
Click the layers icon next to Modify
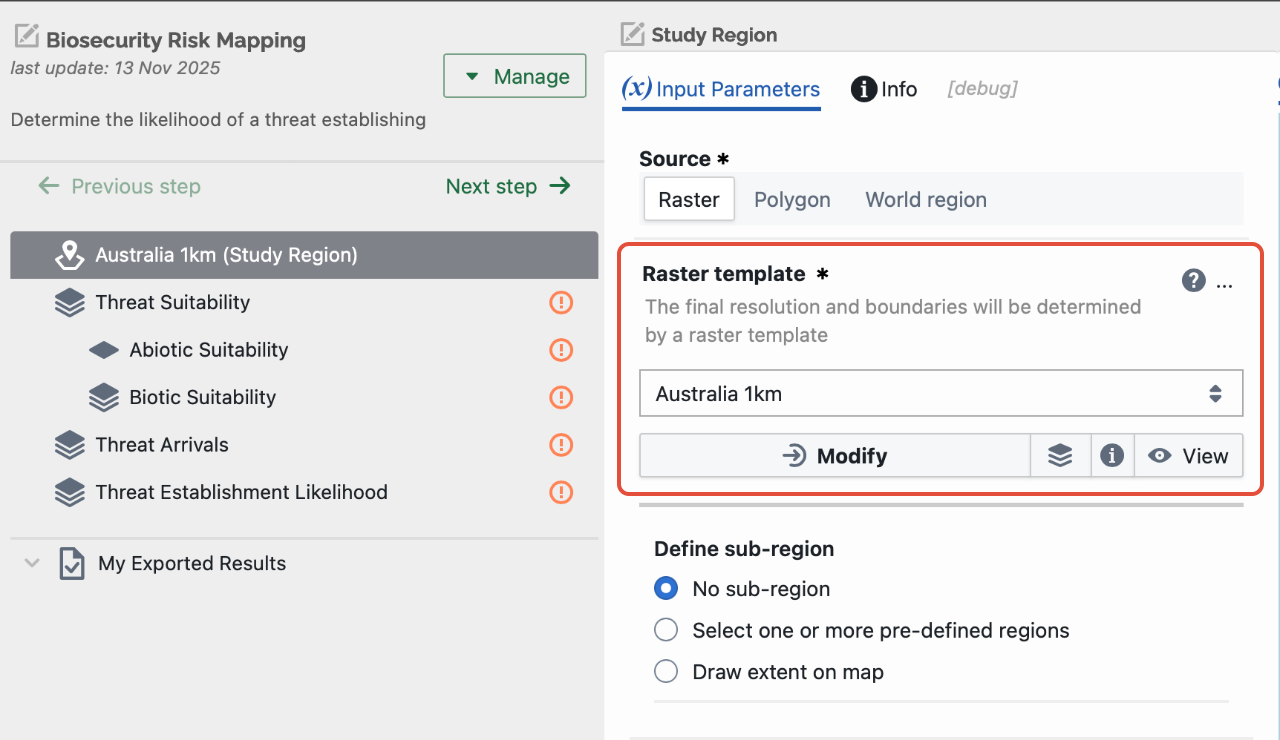click(1060, 456)
